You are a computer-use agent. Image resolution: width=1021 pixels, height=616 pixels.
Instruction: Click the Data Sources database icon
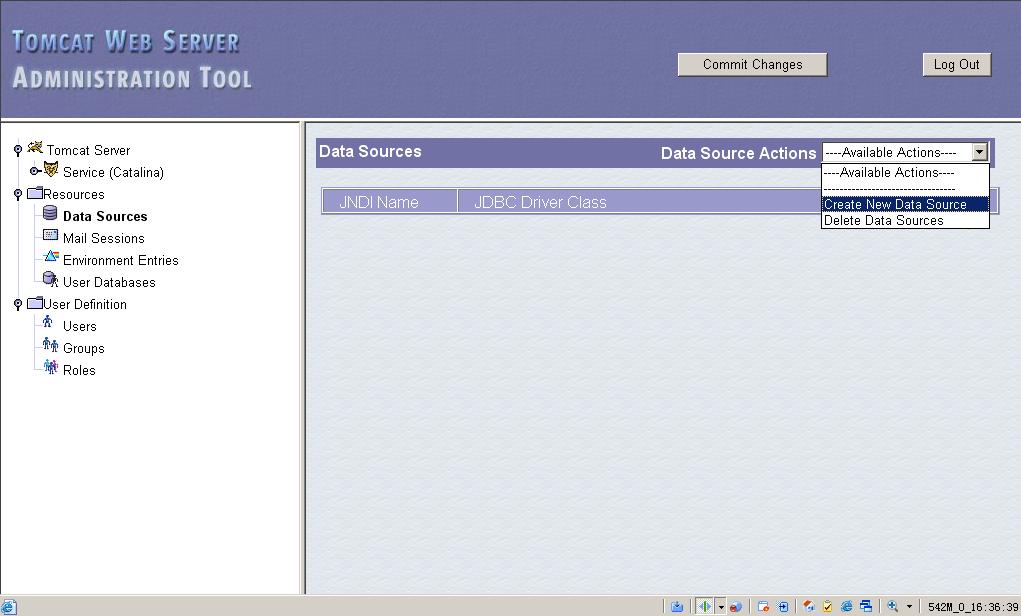point(50,213)
